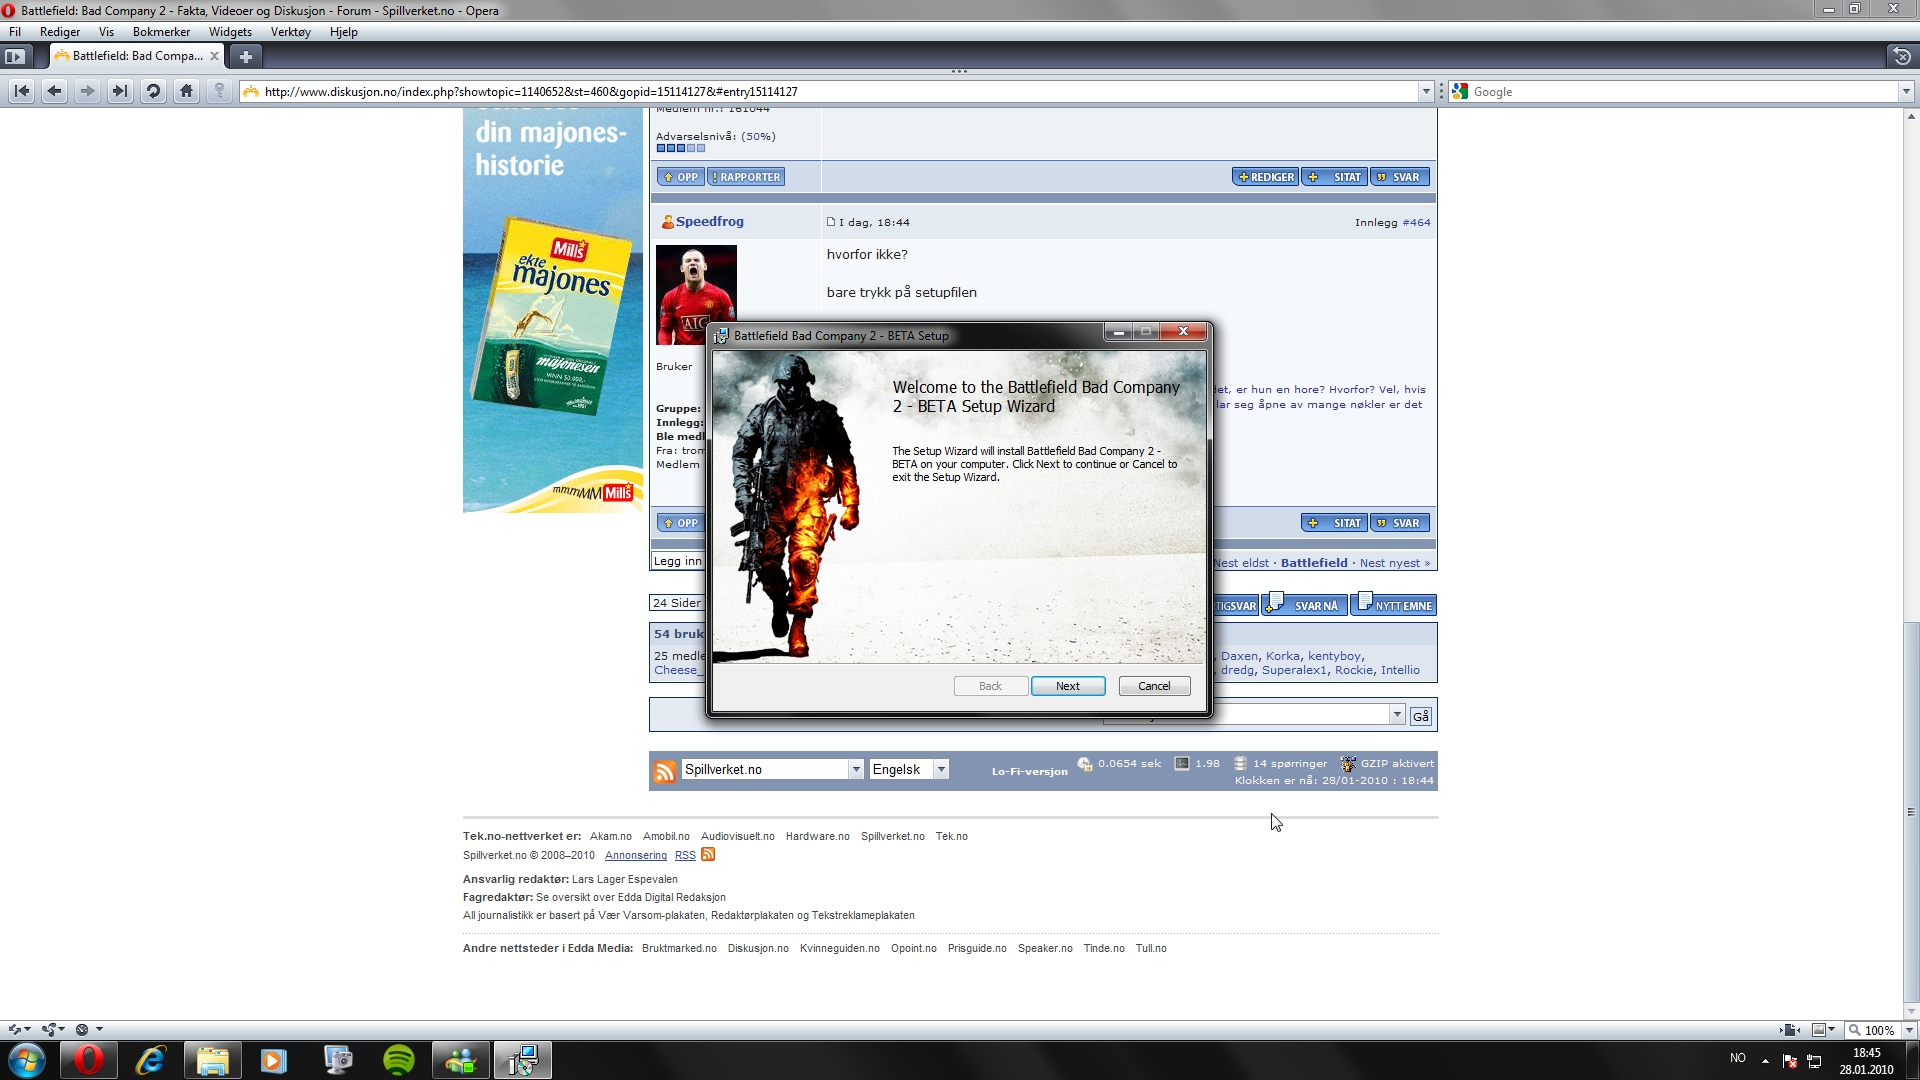Click the RSS feed icon near Spillverket.no dropdown
Image resolution: width=1920 pixels, height=1080 pixels.
point(665,771)
